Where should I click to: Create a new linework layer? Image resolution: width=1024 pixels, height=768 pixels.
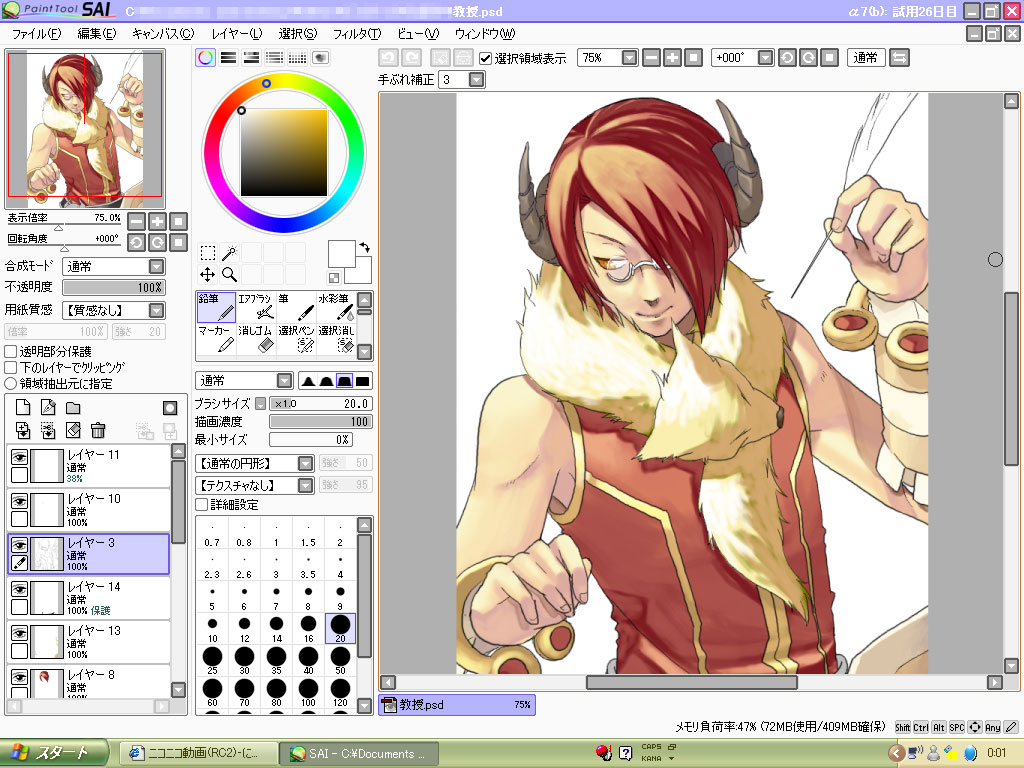coord(48,408)
